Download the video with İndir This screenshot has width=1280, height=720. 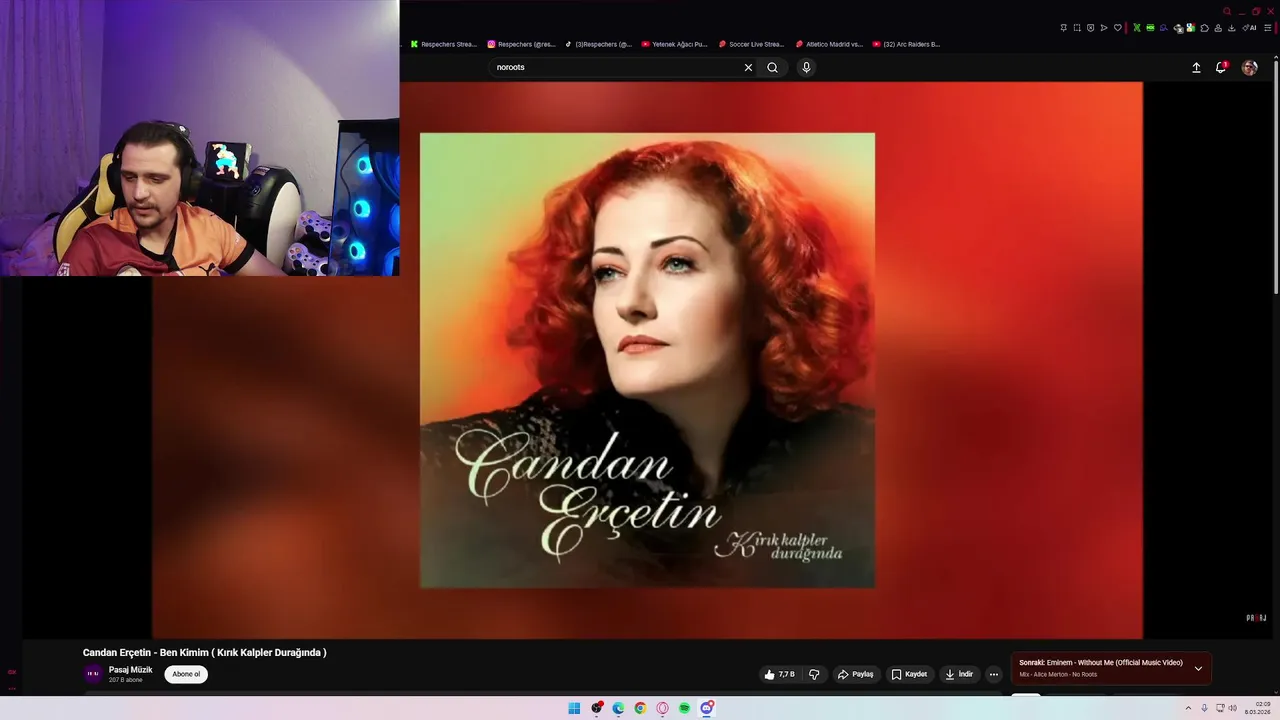point(959,674)
